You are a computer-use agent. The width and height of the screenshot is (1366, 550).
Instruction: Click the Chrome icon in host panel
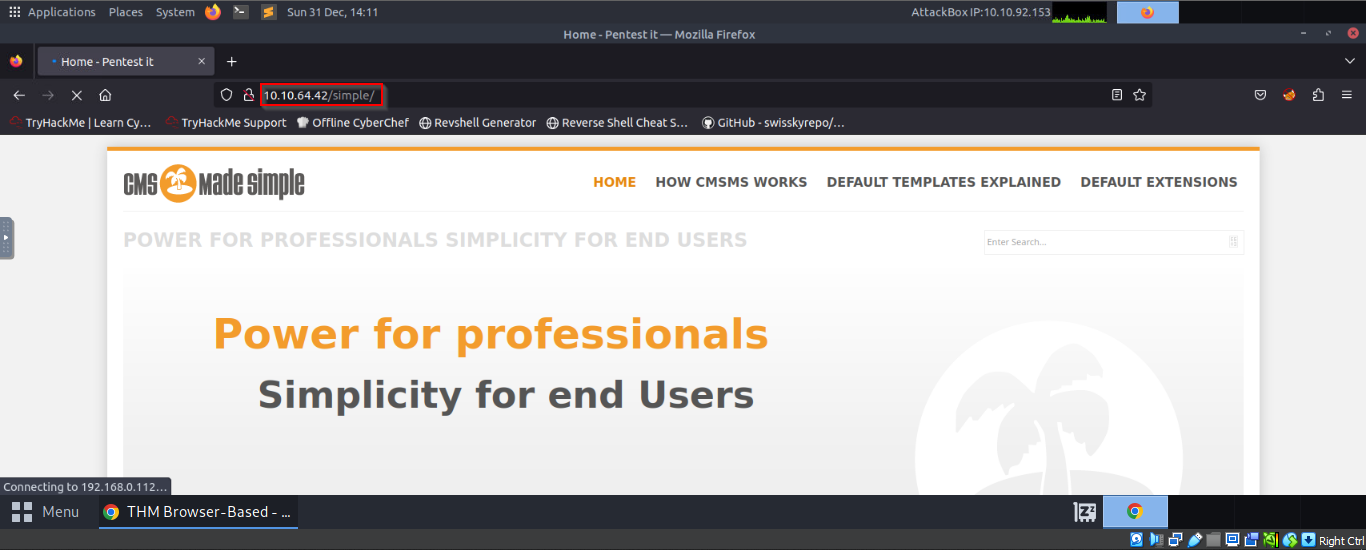coord(1135,512)
